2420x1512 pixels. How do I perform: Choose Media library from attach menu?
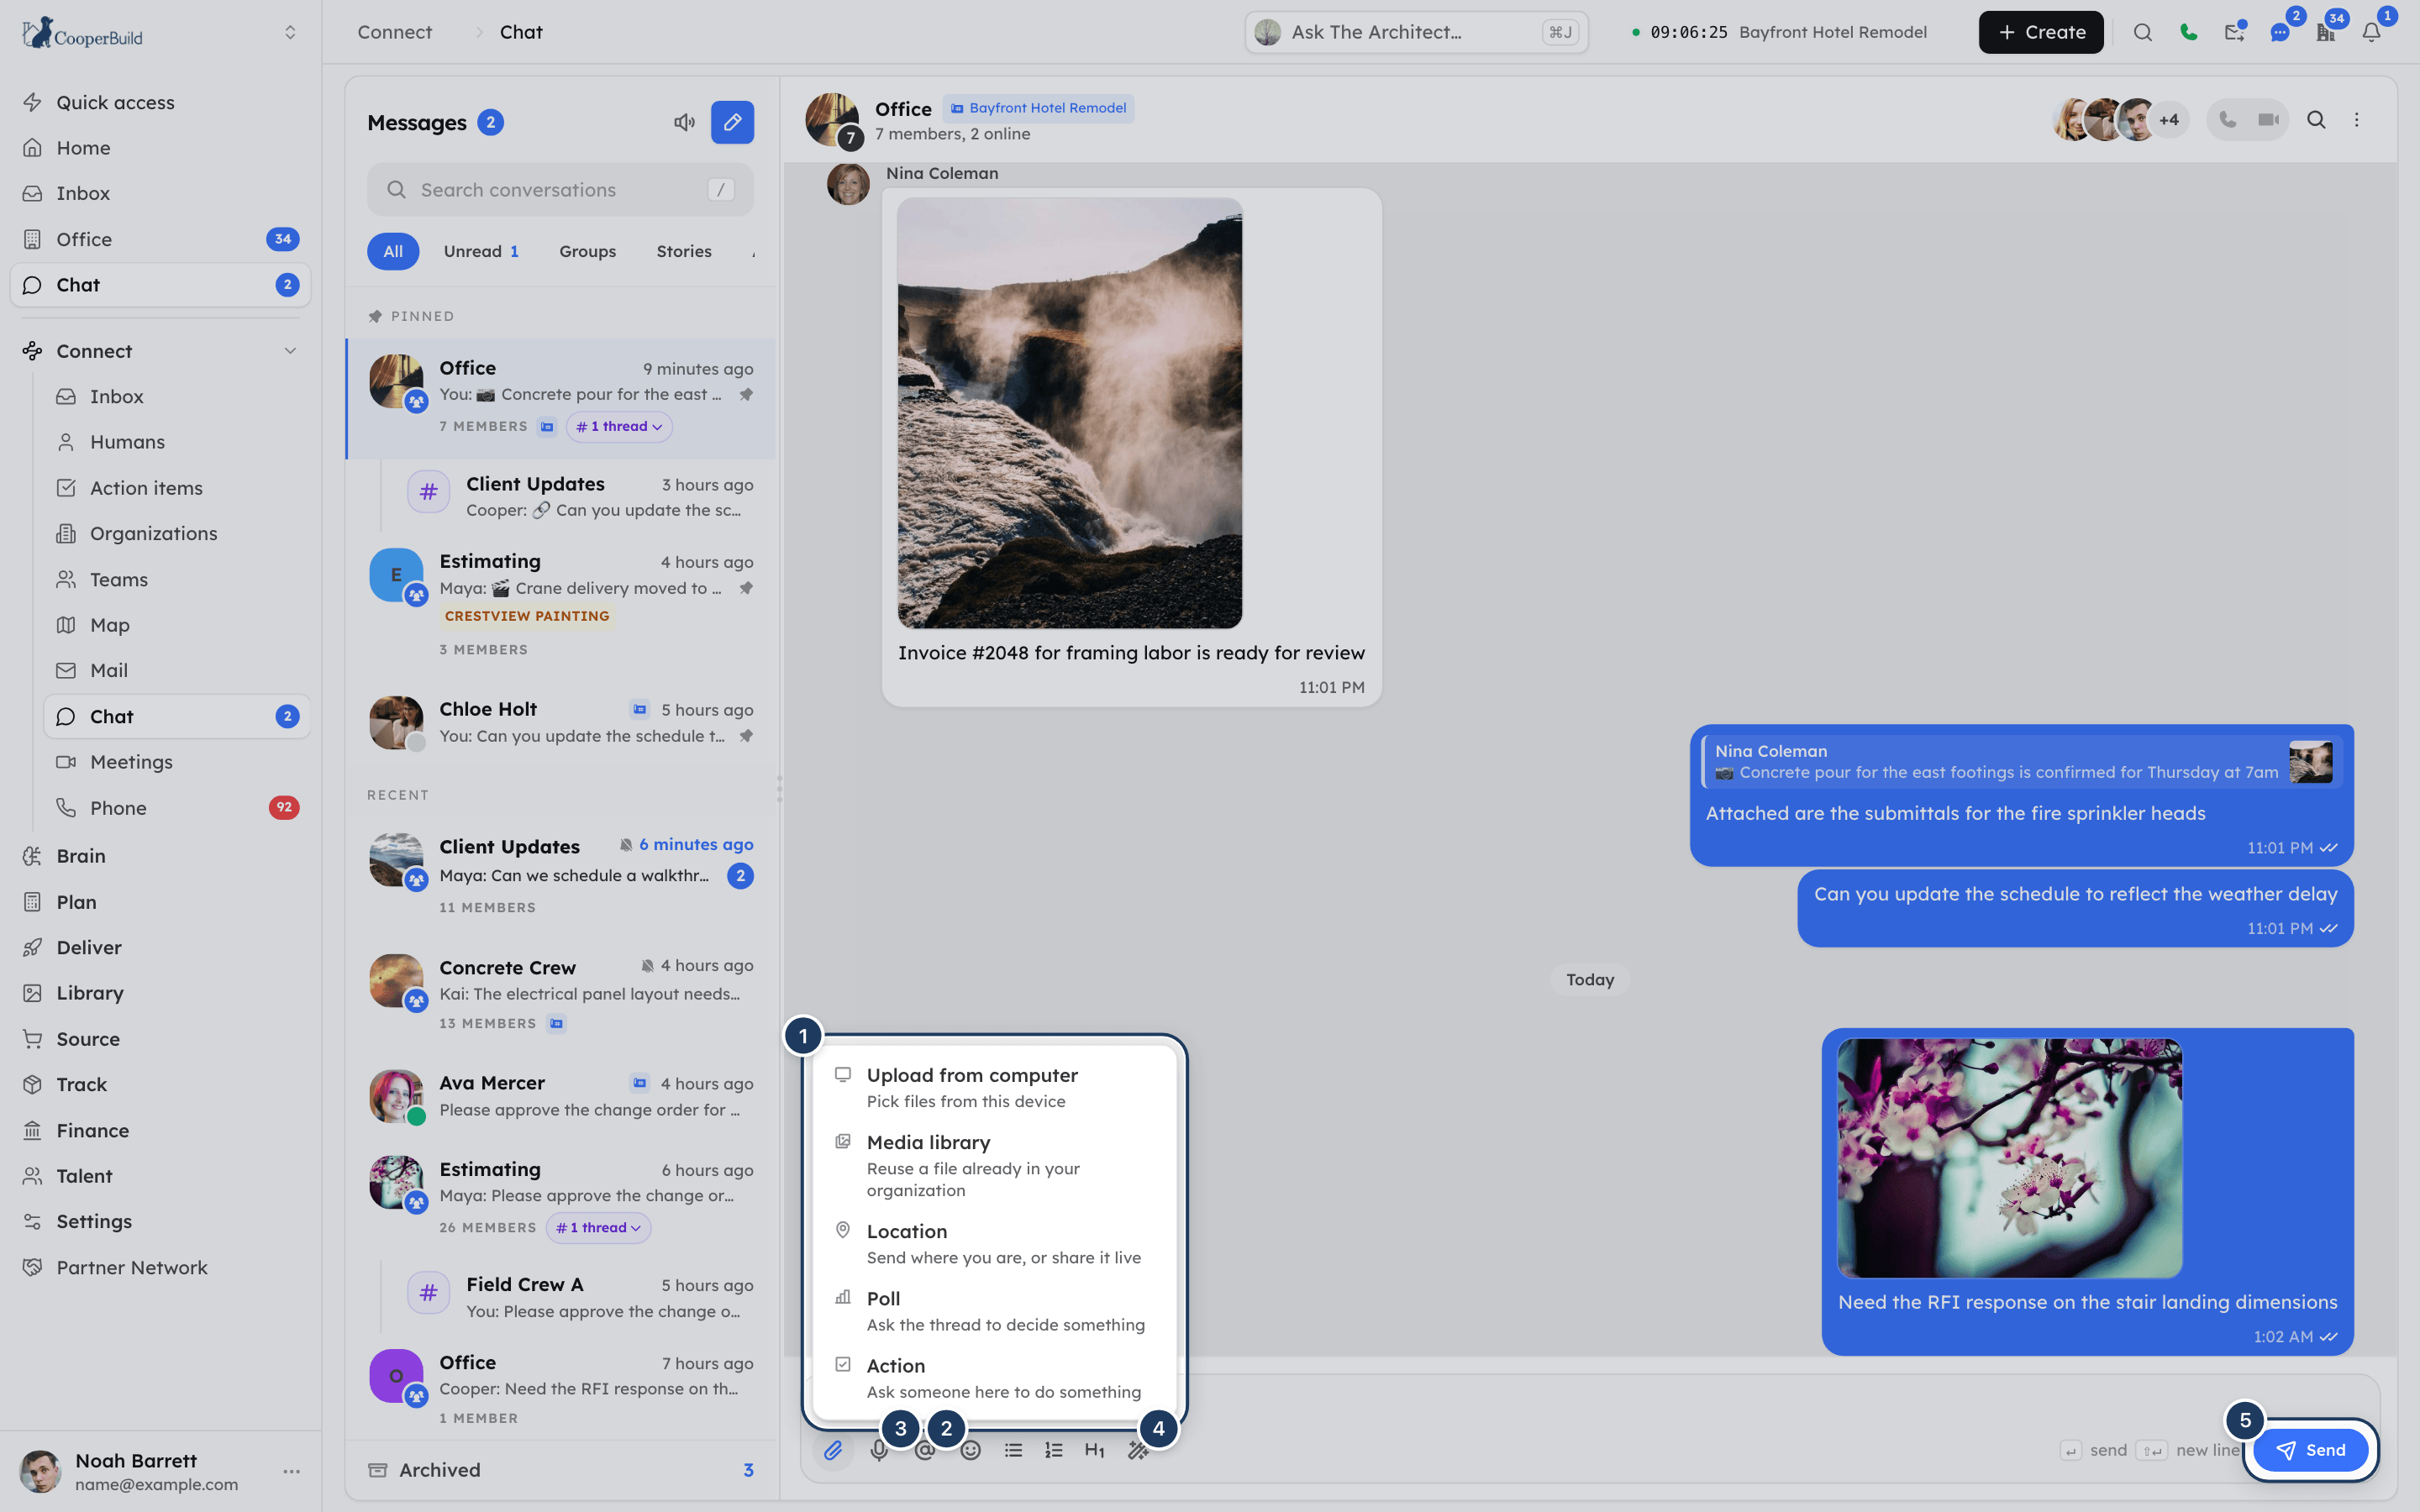point(994,1165)
